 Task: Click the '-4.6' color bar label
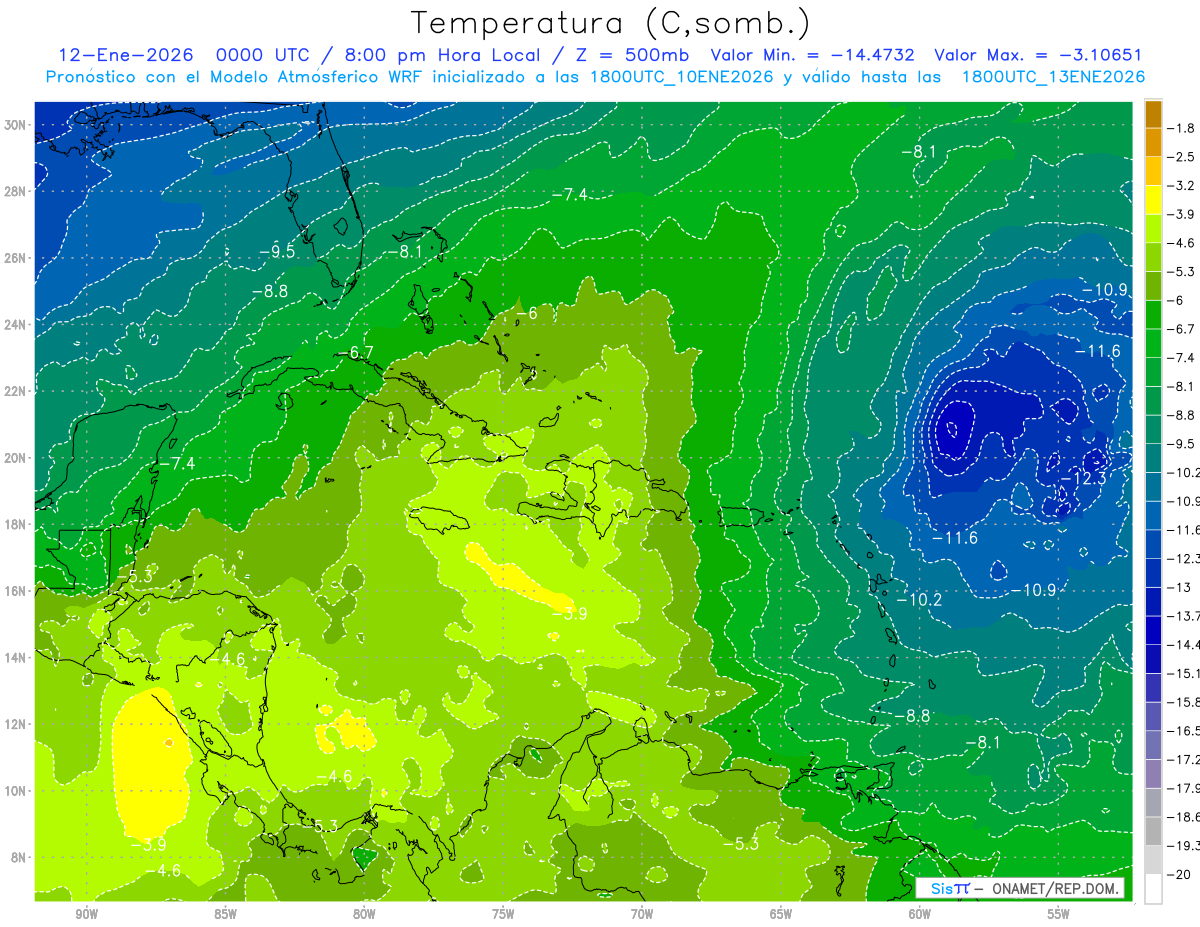(1180, 243)
